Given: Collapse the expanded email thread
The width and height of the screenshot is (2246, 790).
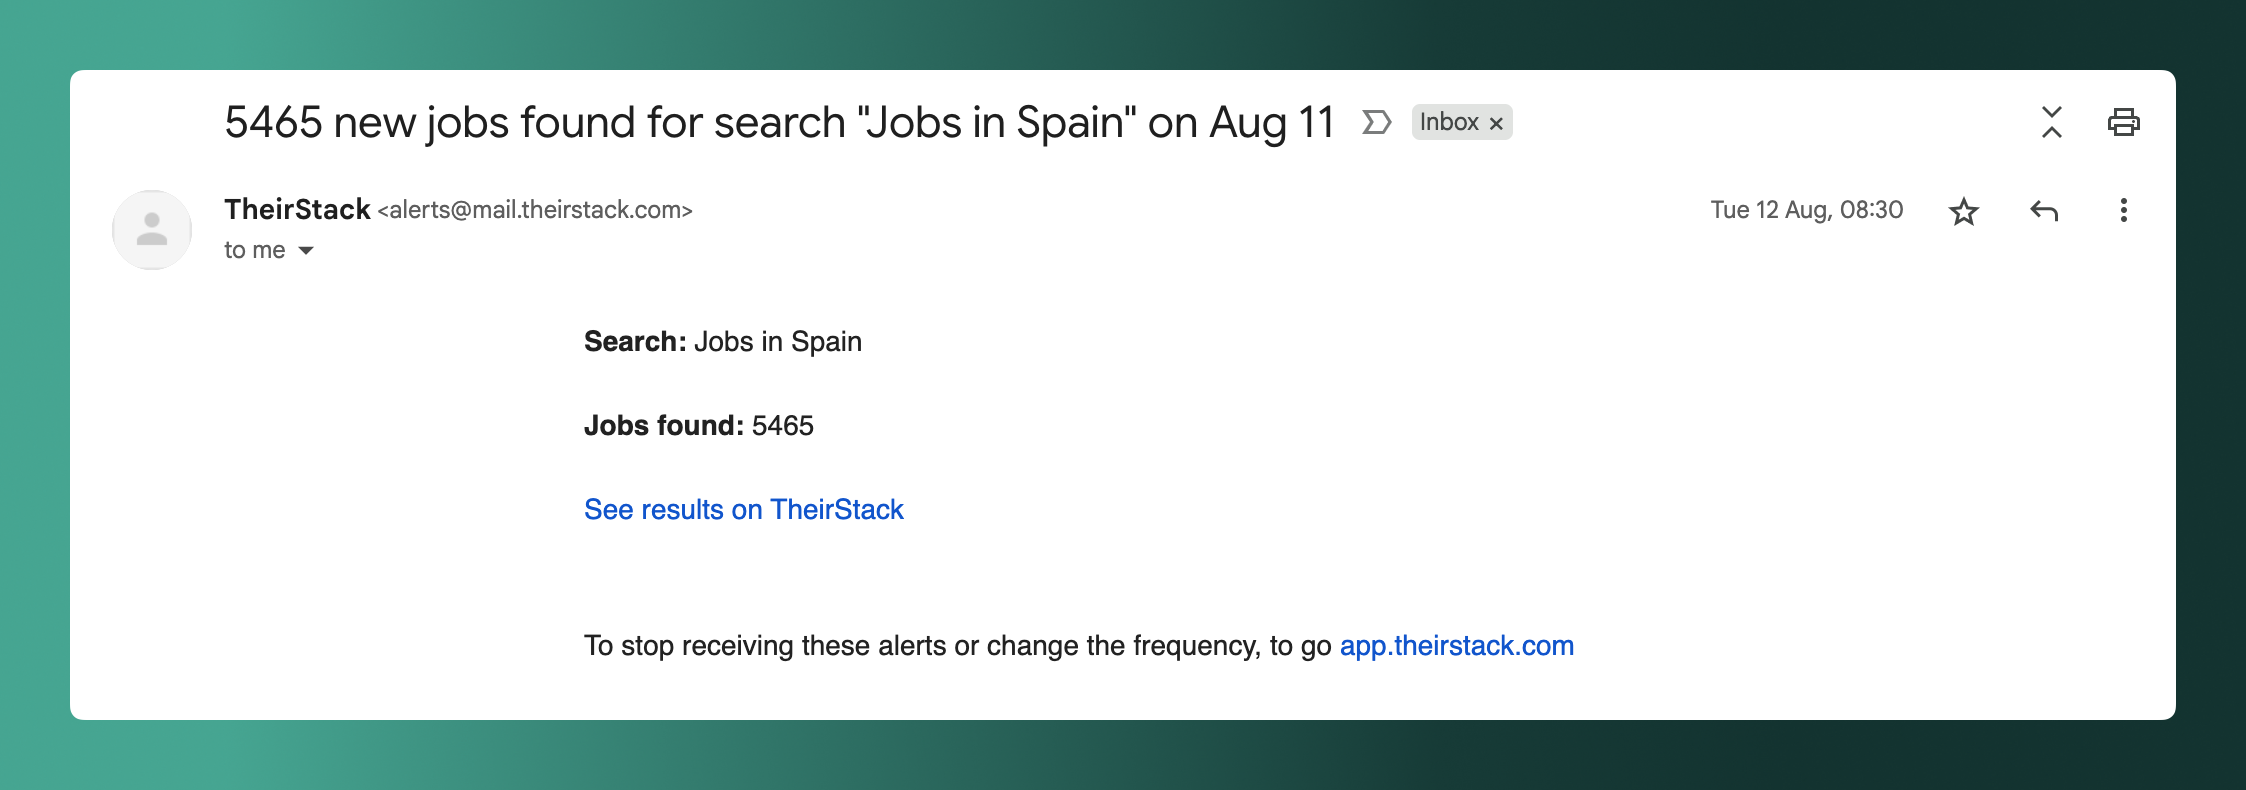Looking at the screenshot, I should (x=2052, y=122).
